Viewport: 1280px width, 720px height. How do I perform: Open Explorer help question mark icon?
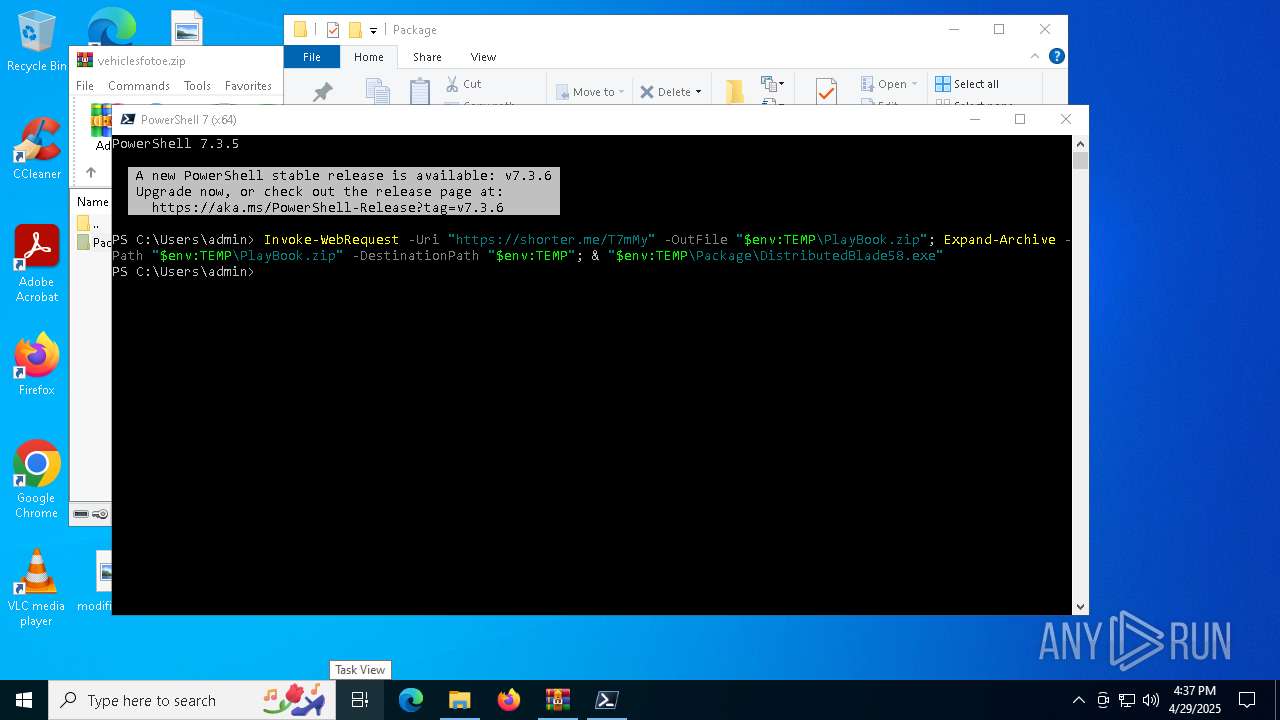point(1056,56)
